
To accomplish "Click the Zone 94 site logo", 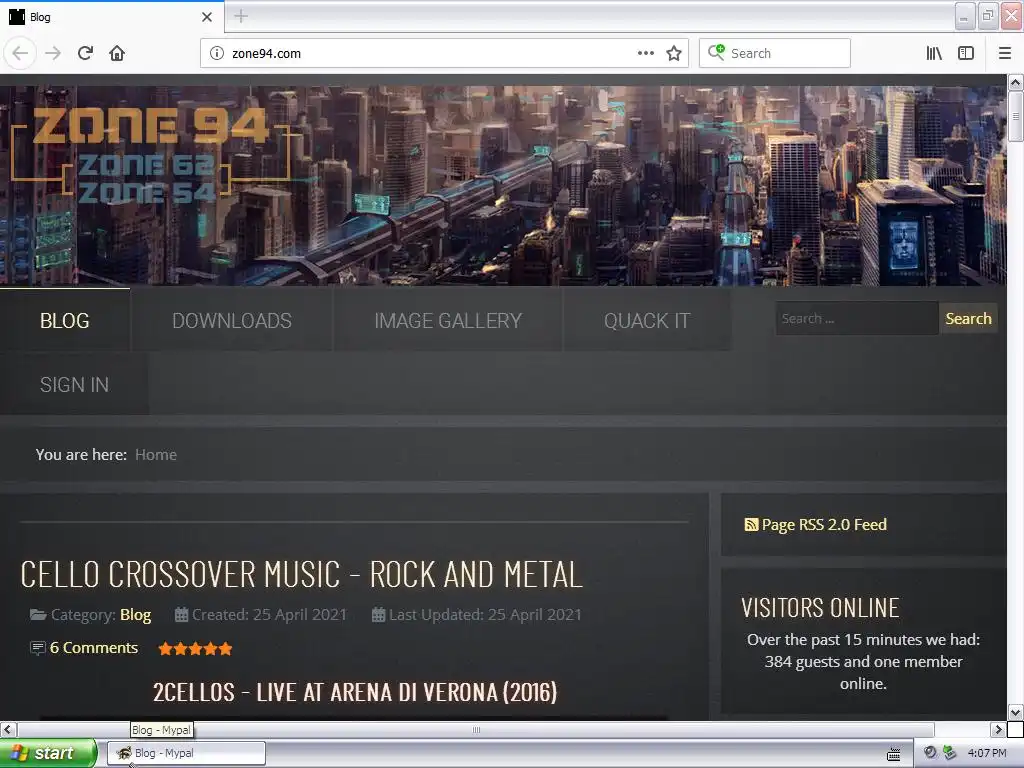I will click(x=152, y=157).
